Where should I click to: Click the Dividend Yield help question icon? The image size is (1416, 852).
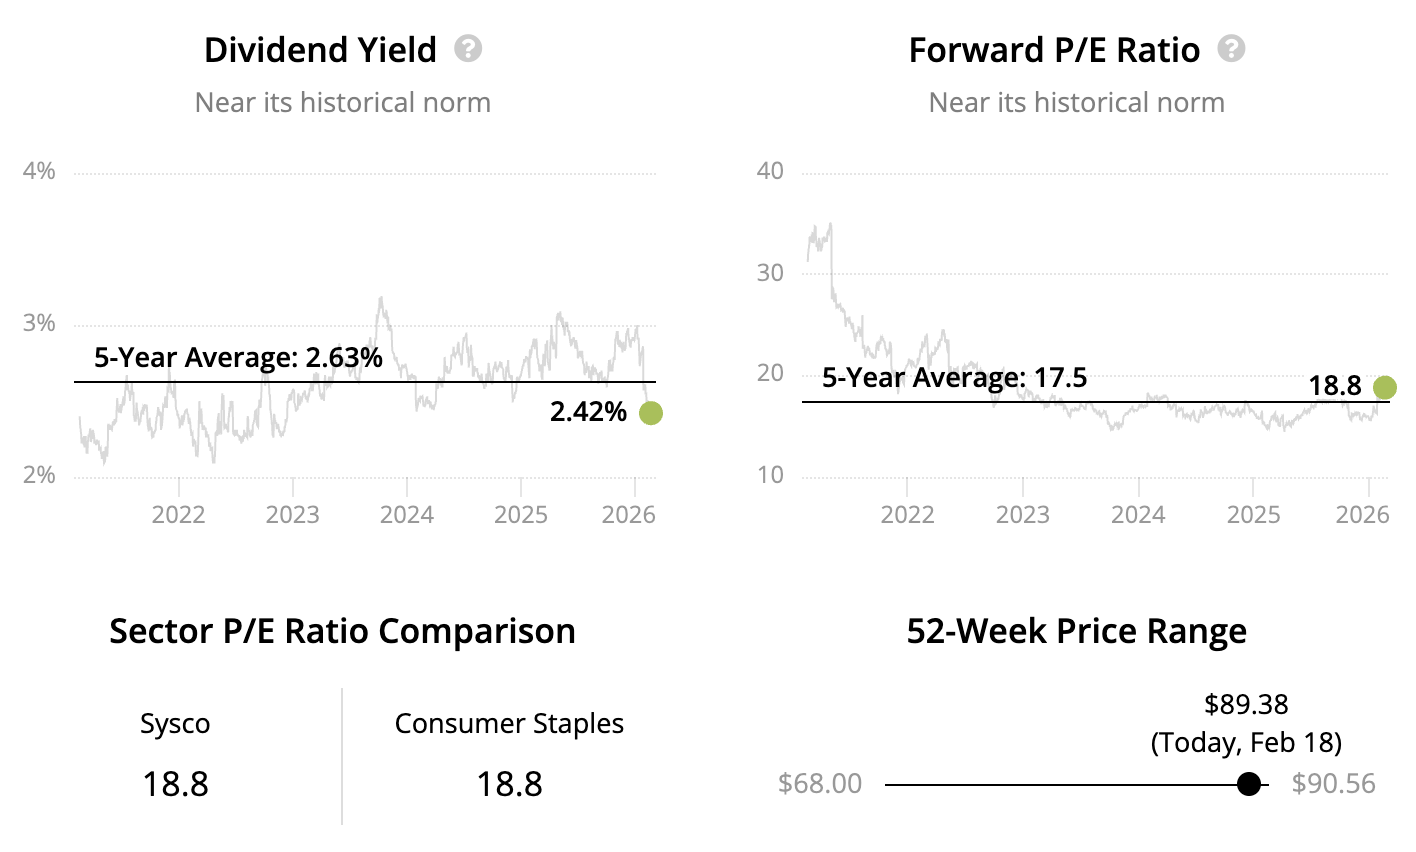coord(468,48)
